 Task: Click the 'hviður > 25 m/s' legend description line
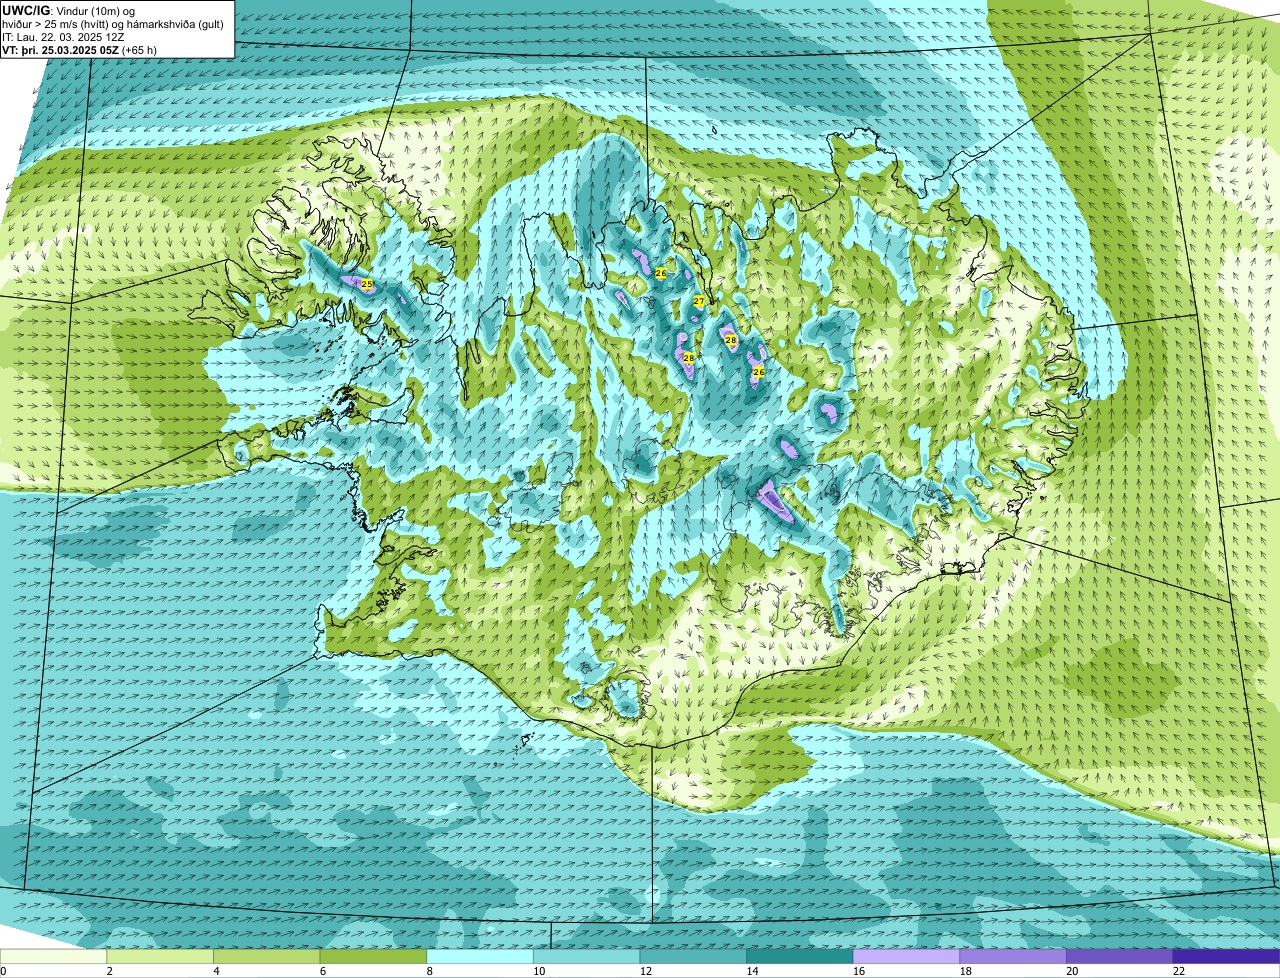(x=113, y=23)
